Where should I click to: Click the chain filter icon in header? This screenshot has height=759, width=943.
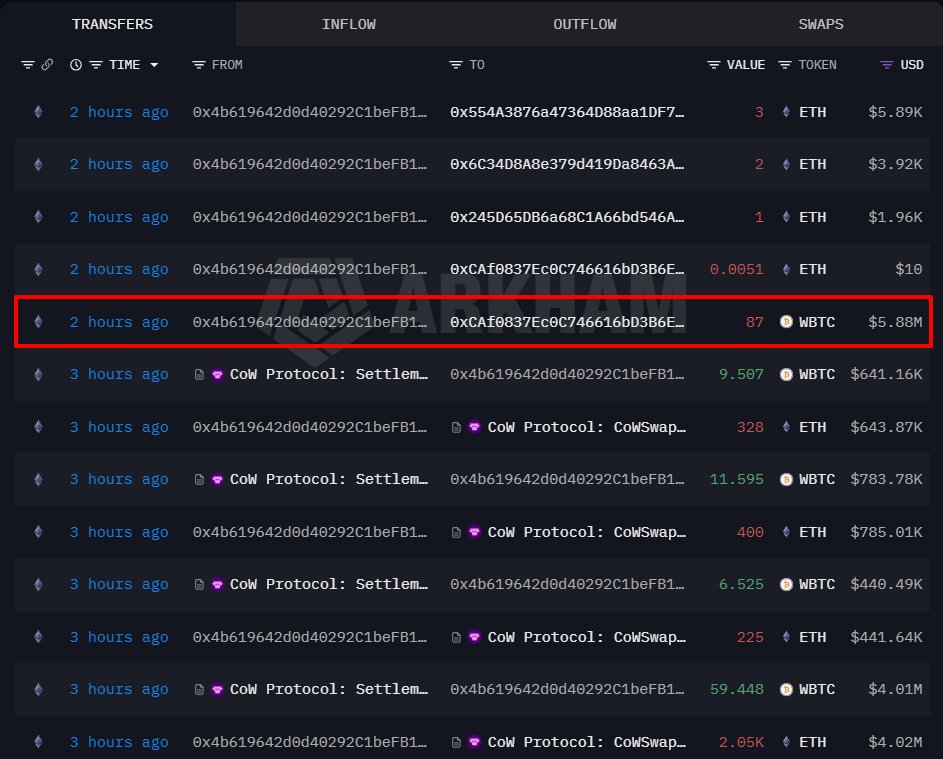[x=28, y=64]
